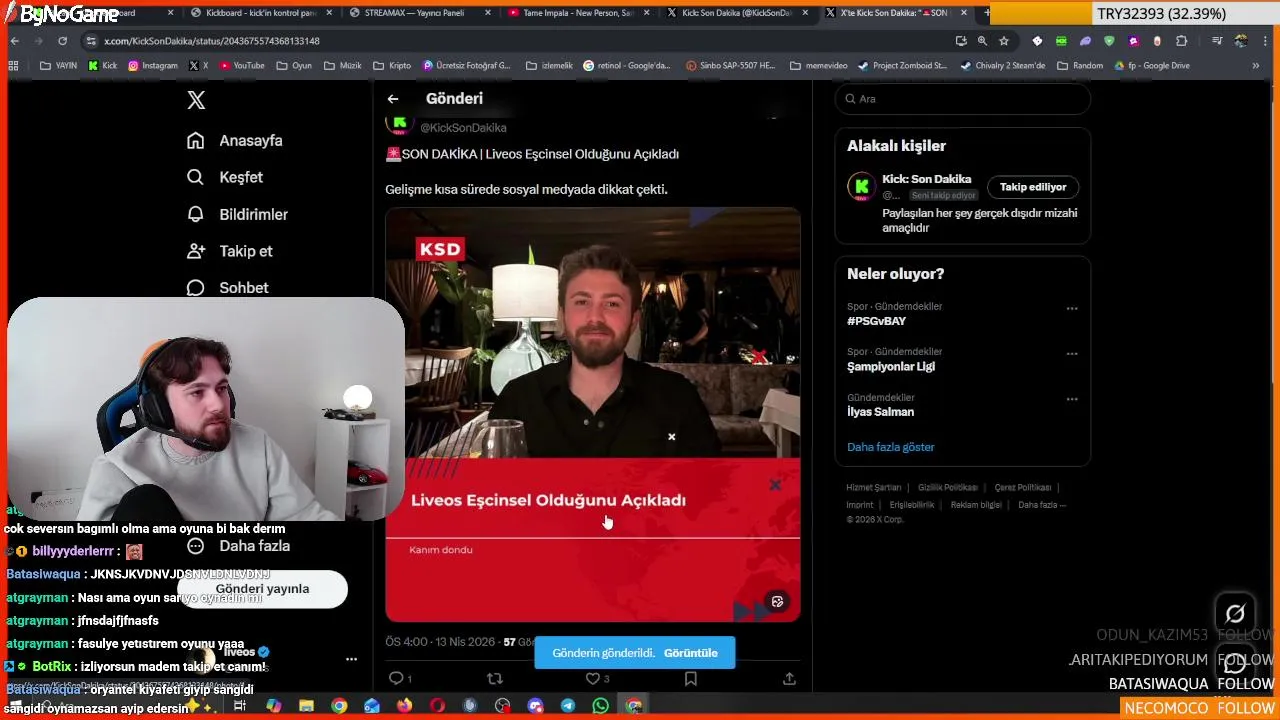Open the Şampiyonlar Ligi trend
The height and width of the screenshot is (720, 1280).
click(x=891, y=366)
